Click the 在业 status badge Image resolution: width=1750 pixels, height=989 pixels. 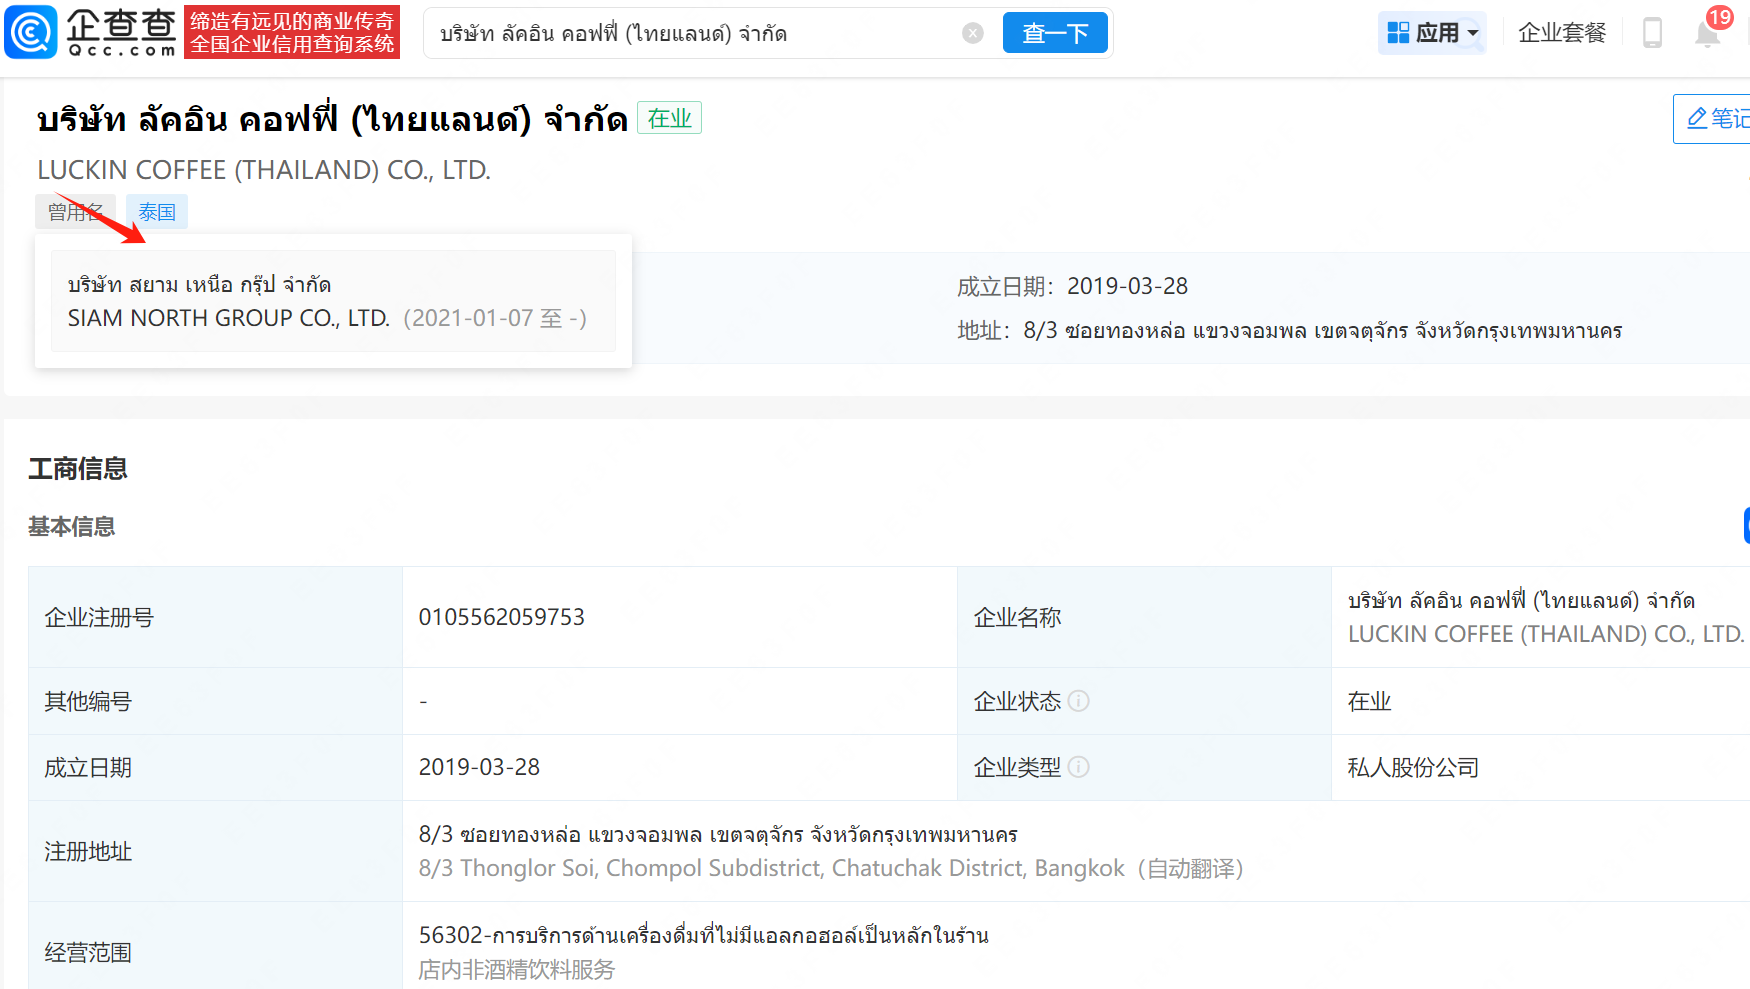click(x=669, y=118)
